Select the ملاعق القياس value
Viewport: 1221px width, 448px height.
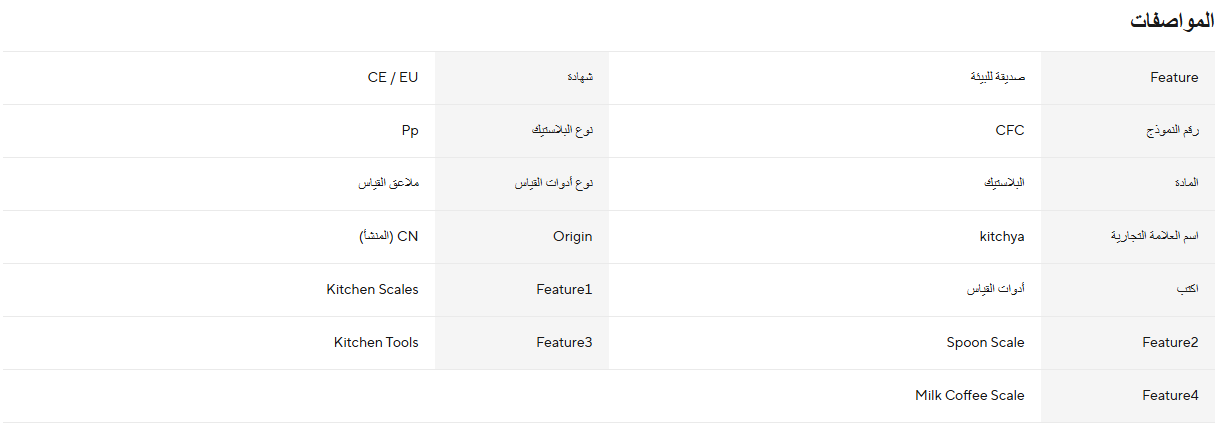point(389,183)
